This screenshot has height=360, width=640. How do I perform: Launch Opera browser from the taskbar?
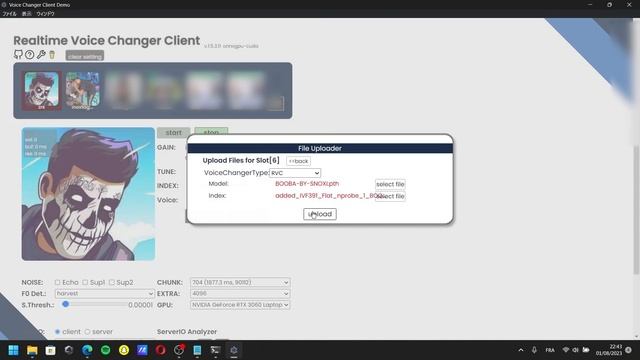tap(160, 350)
